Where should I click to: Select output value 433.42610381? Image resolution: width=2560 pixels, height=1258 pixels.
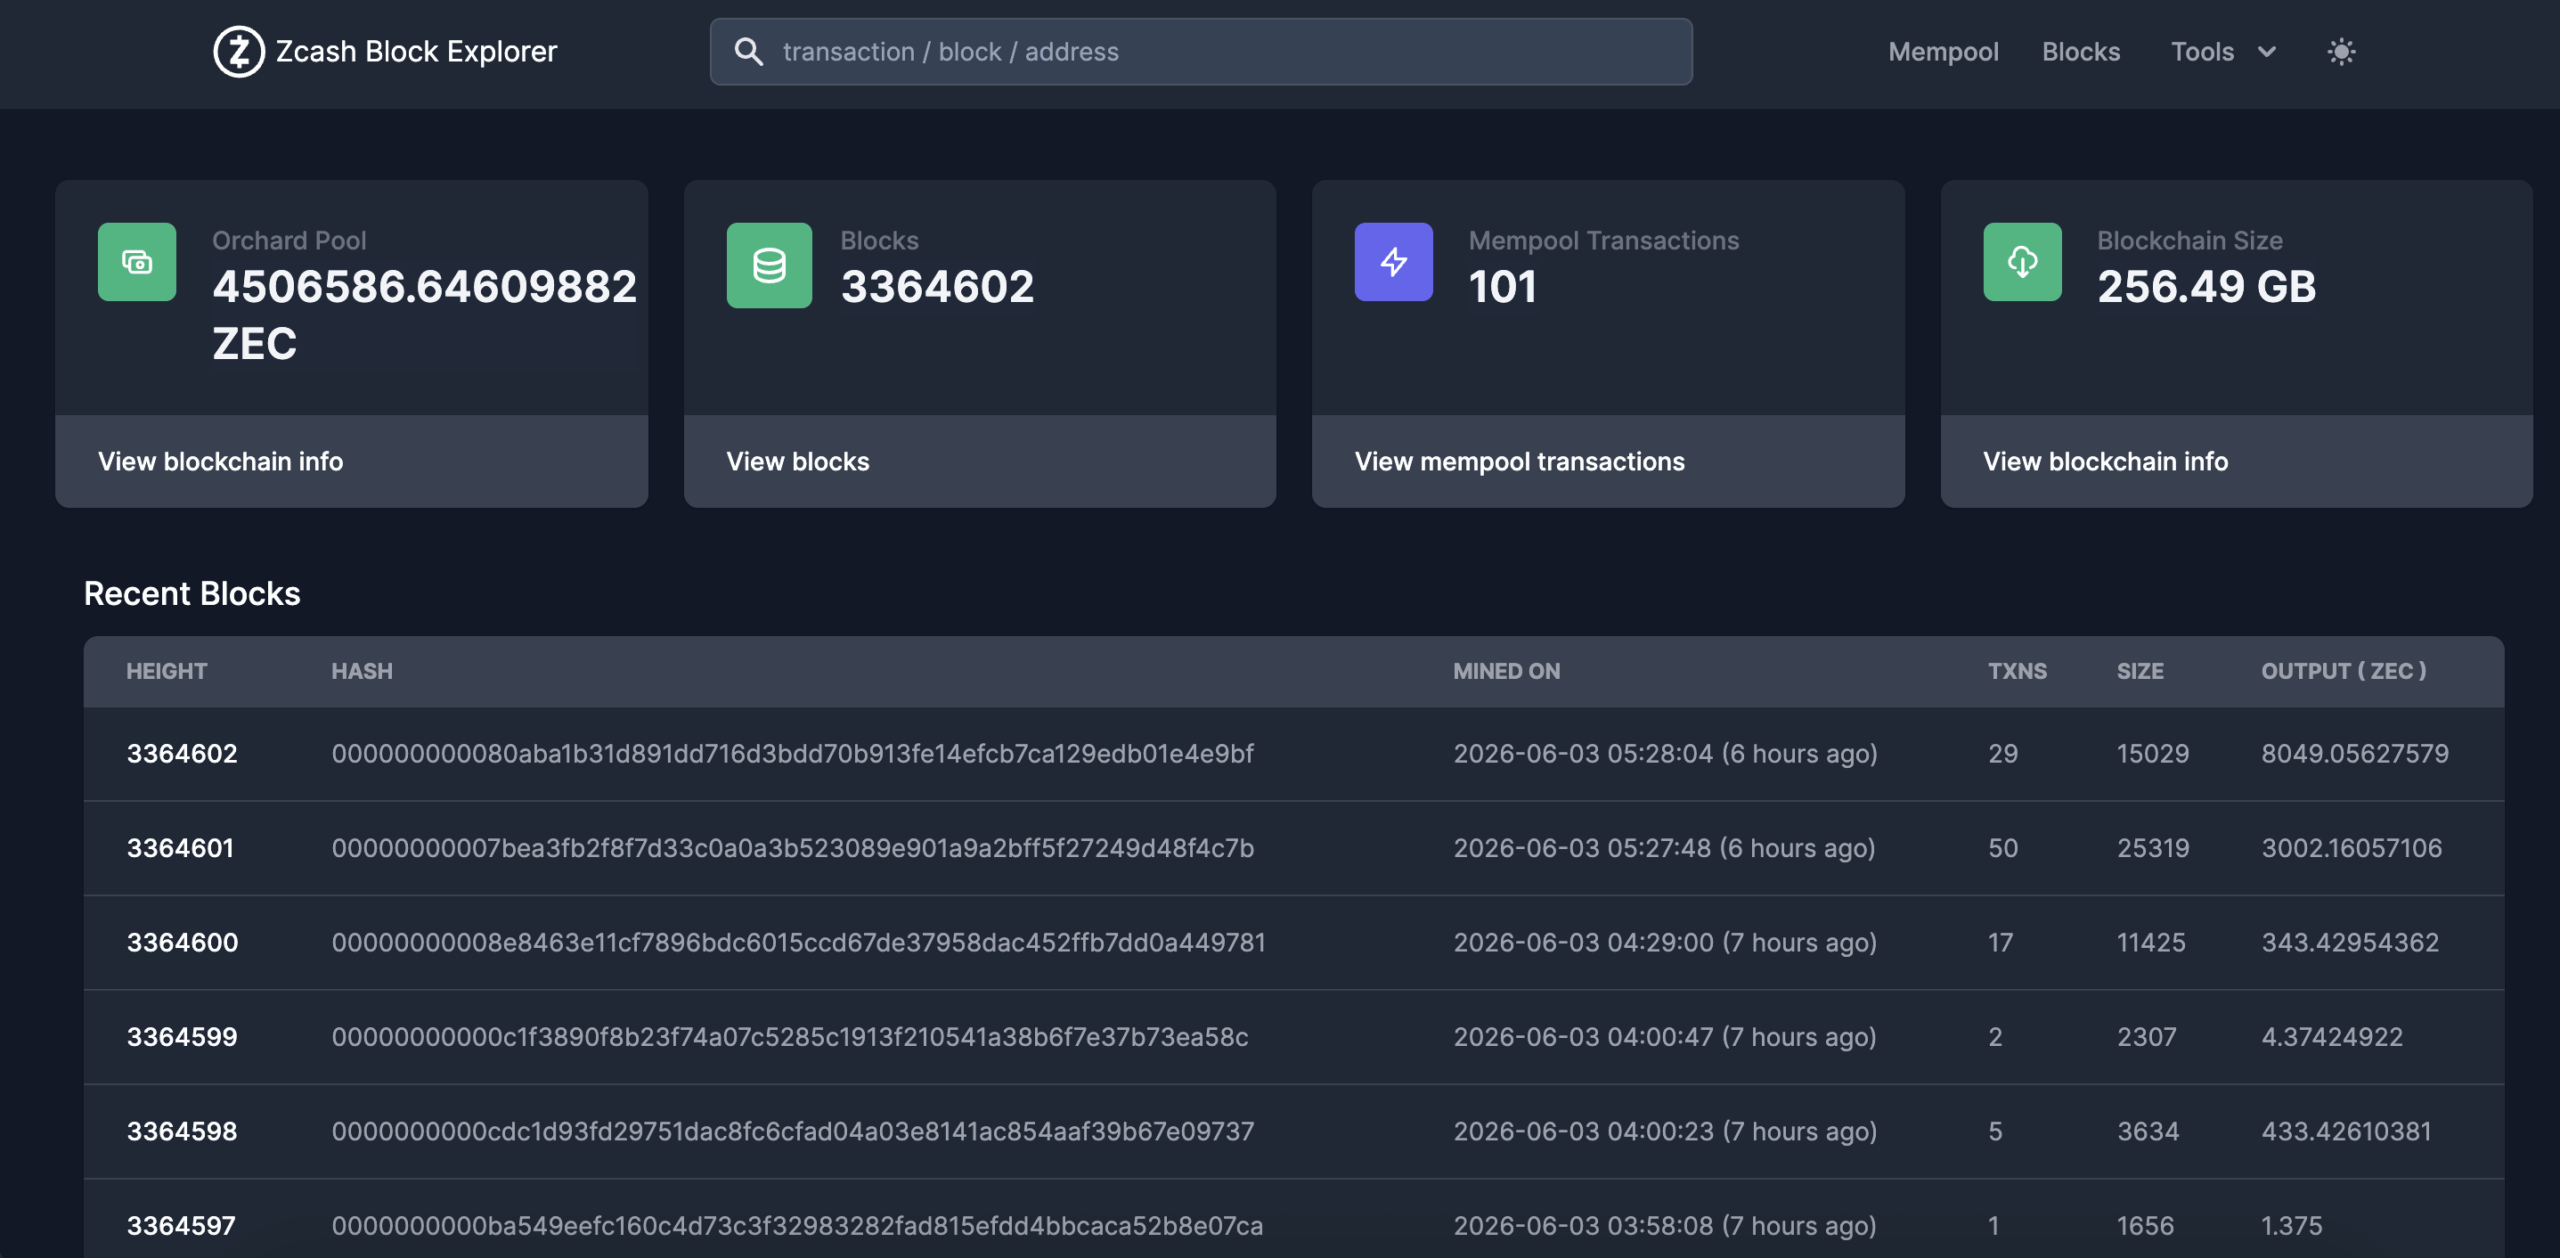coord(2346,1131)
